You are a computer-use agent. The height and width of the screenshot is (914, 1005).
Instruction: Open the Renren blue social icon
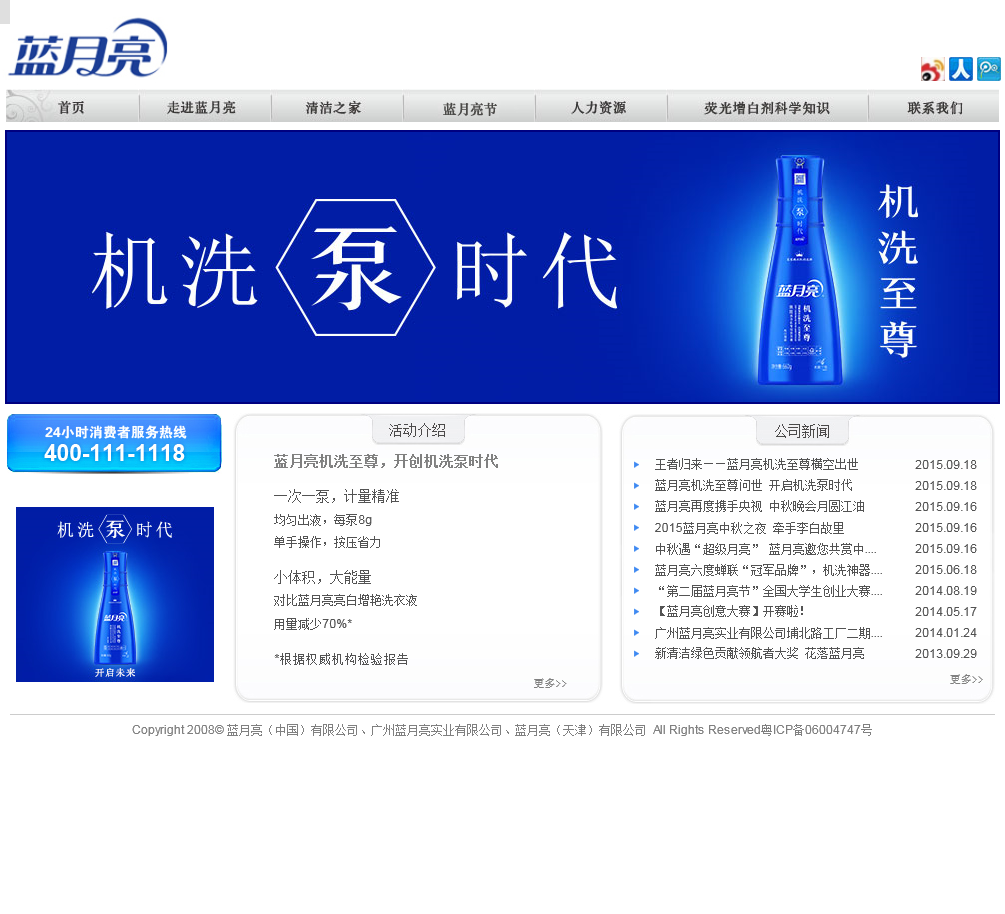click(x=961, y=69)
